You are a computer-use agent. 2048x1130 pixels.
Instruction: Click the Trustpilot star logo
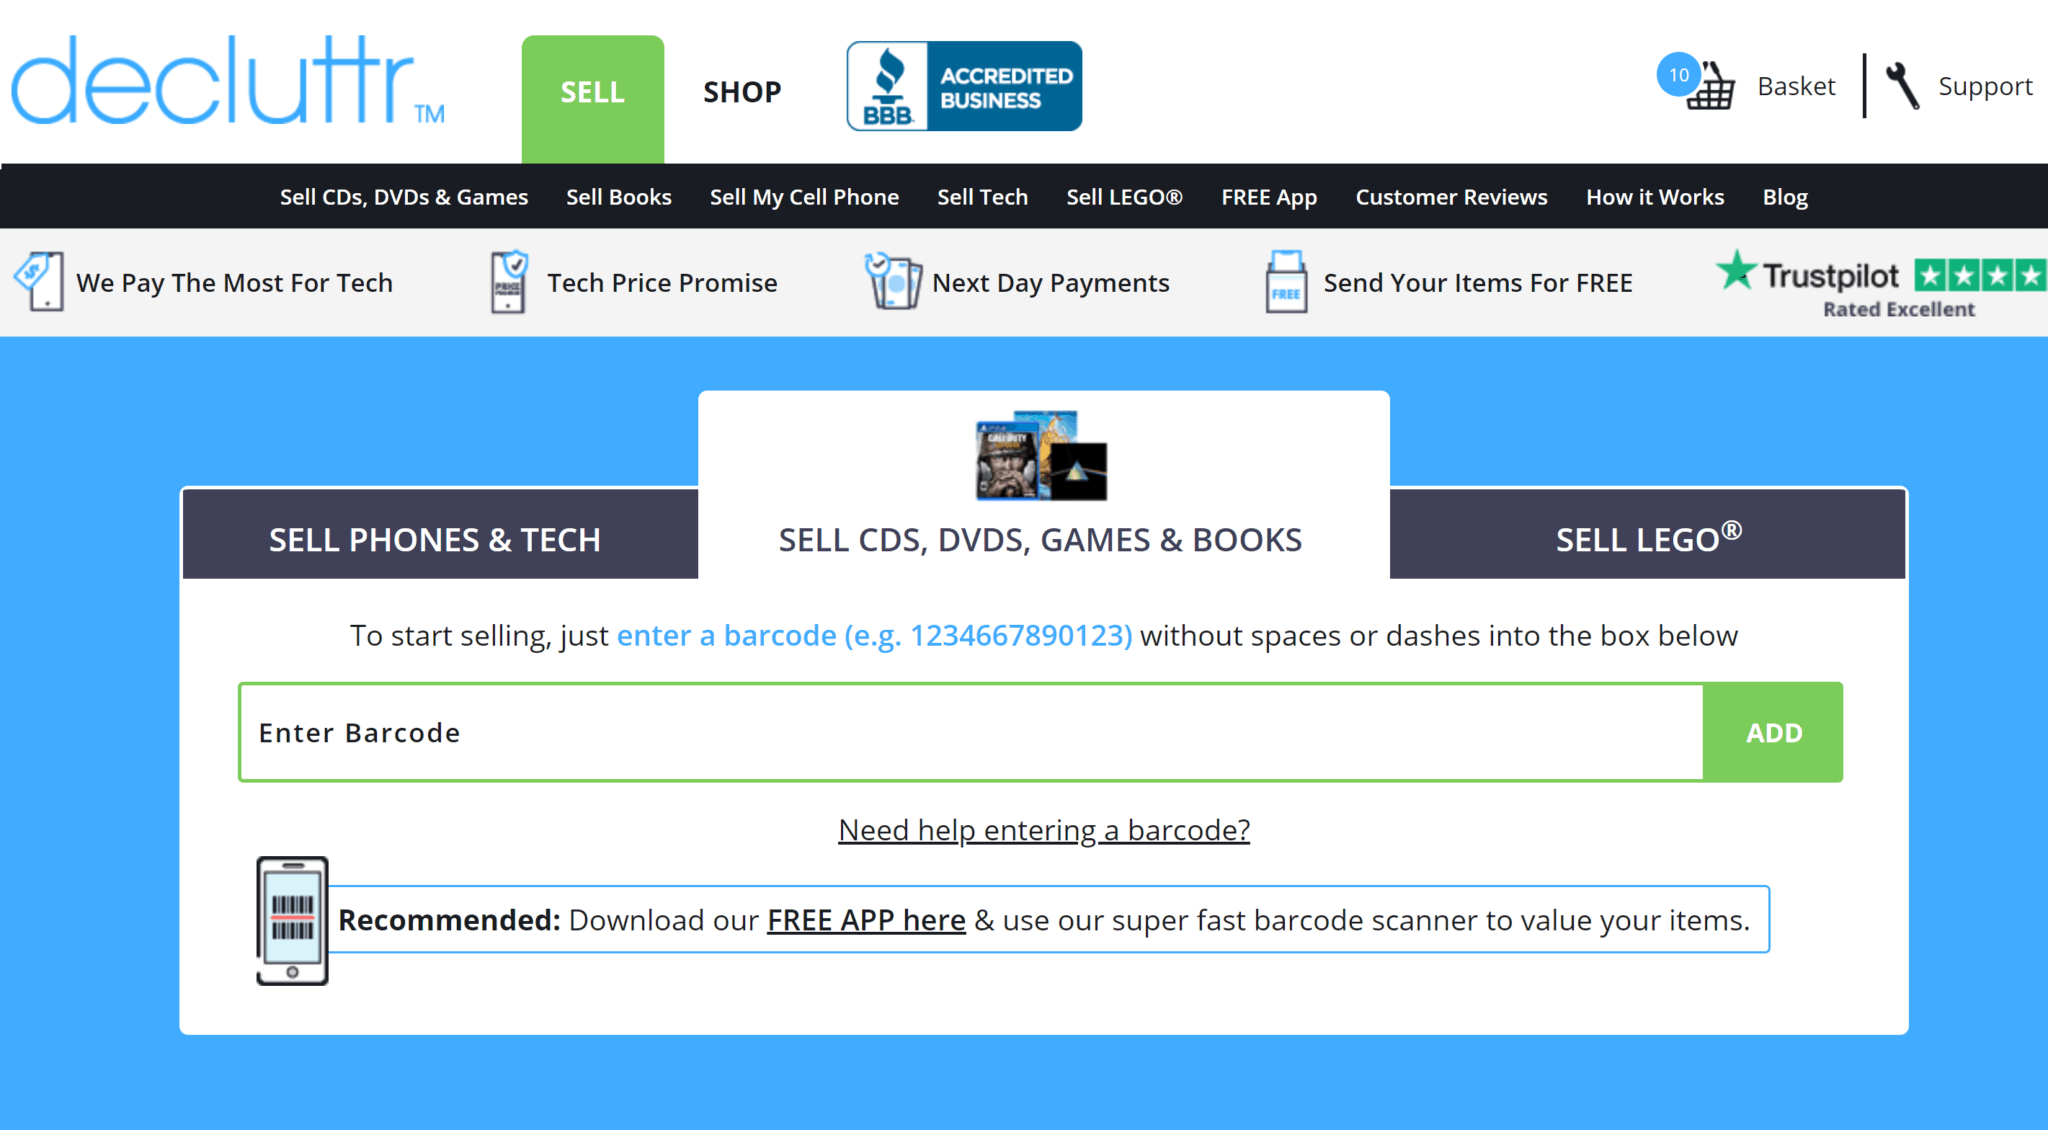(x=1736, y=270)
